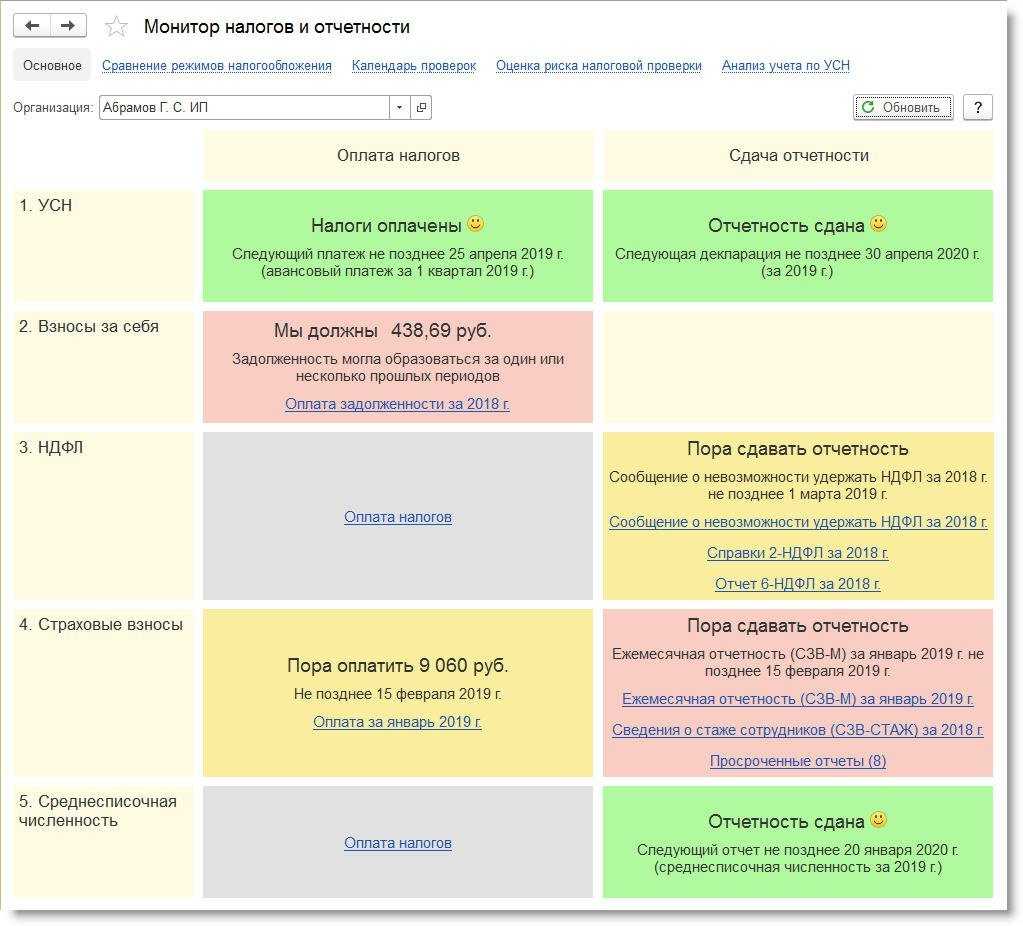Open Отчет 6-НДФЛ за 2018 г. link
Viewport: 1023px width, 926px height.
[x=797, y=584]
